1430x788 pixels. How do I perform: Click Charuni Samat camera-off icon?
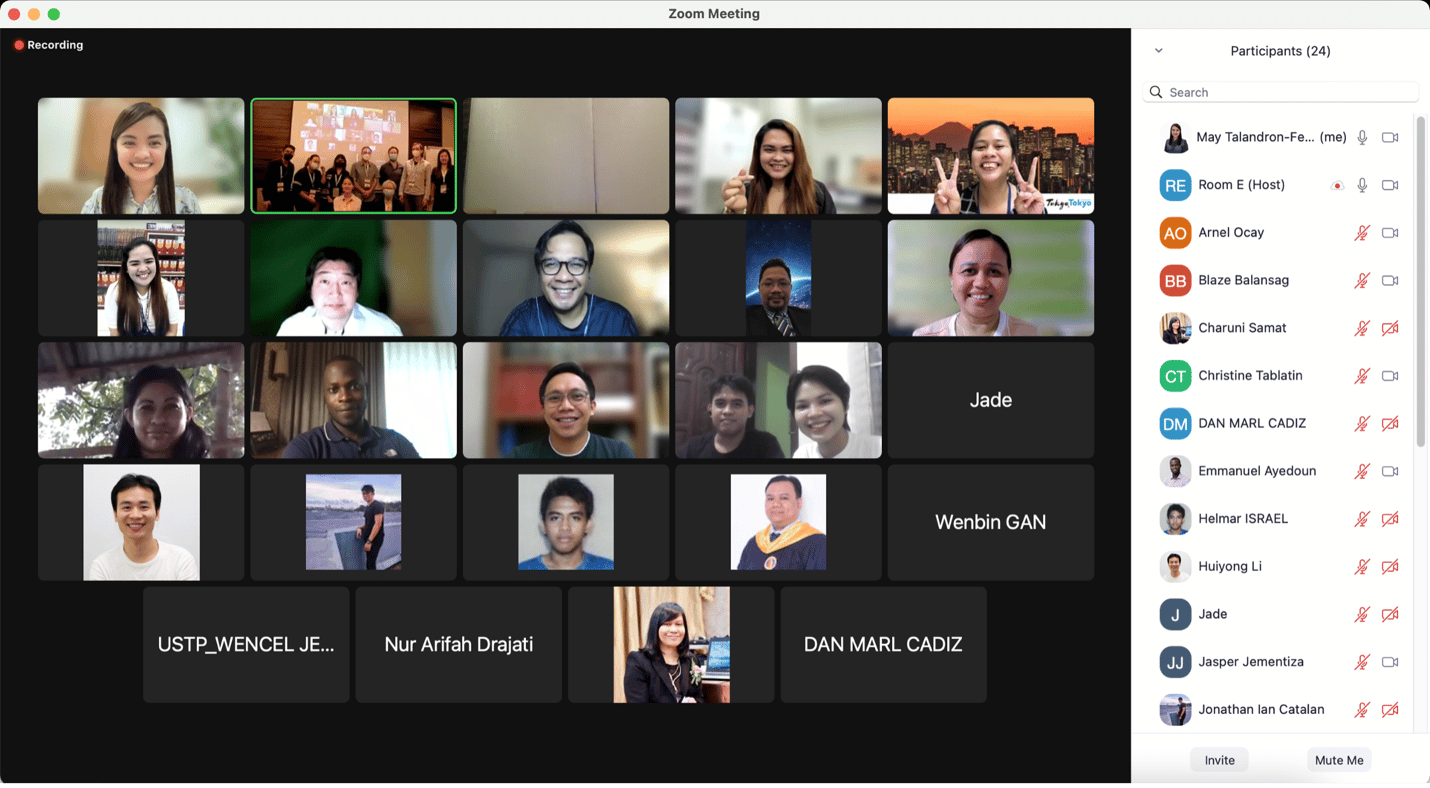1390,328
